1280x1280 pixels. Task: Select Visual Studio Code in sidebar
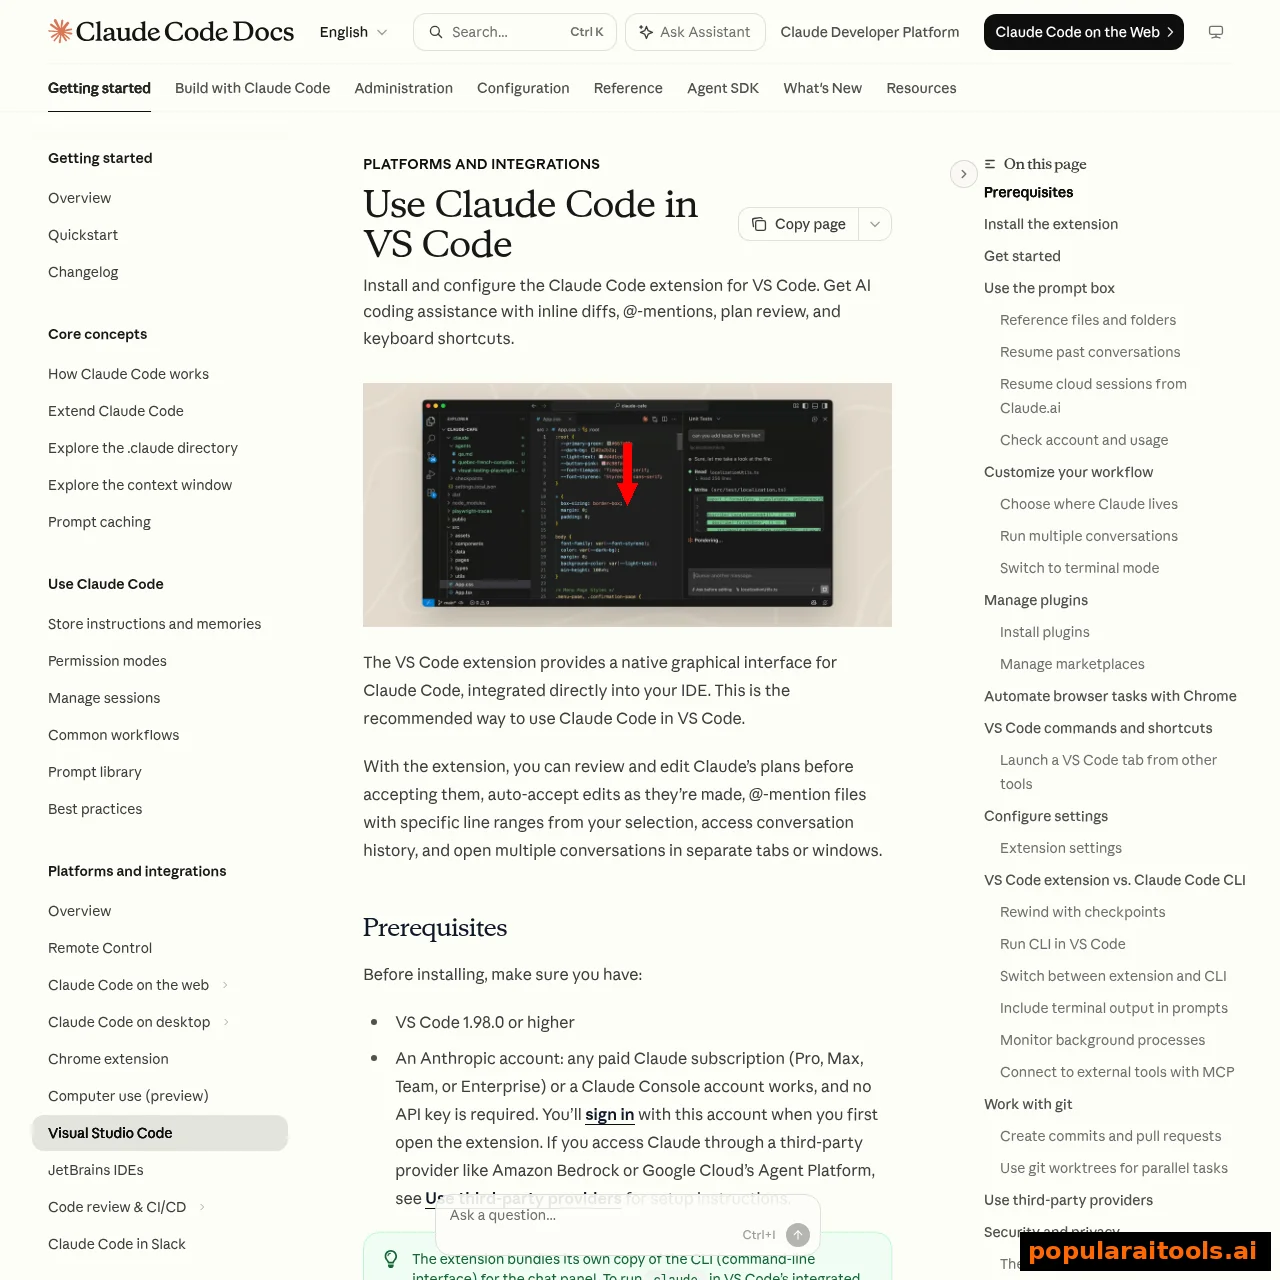[160, 1133]
